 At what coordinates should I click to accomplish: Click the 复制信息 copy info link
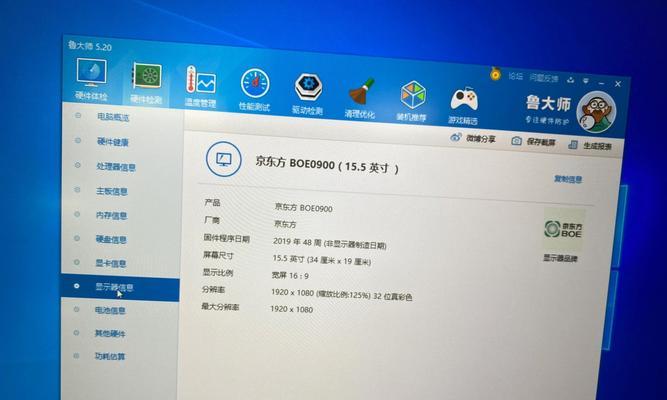coord(568,179)
